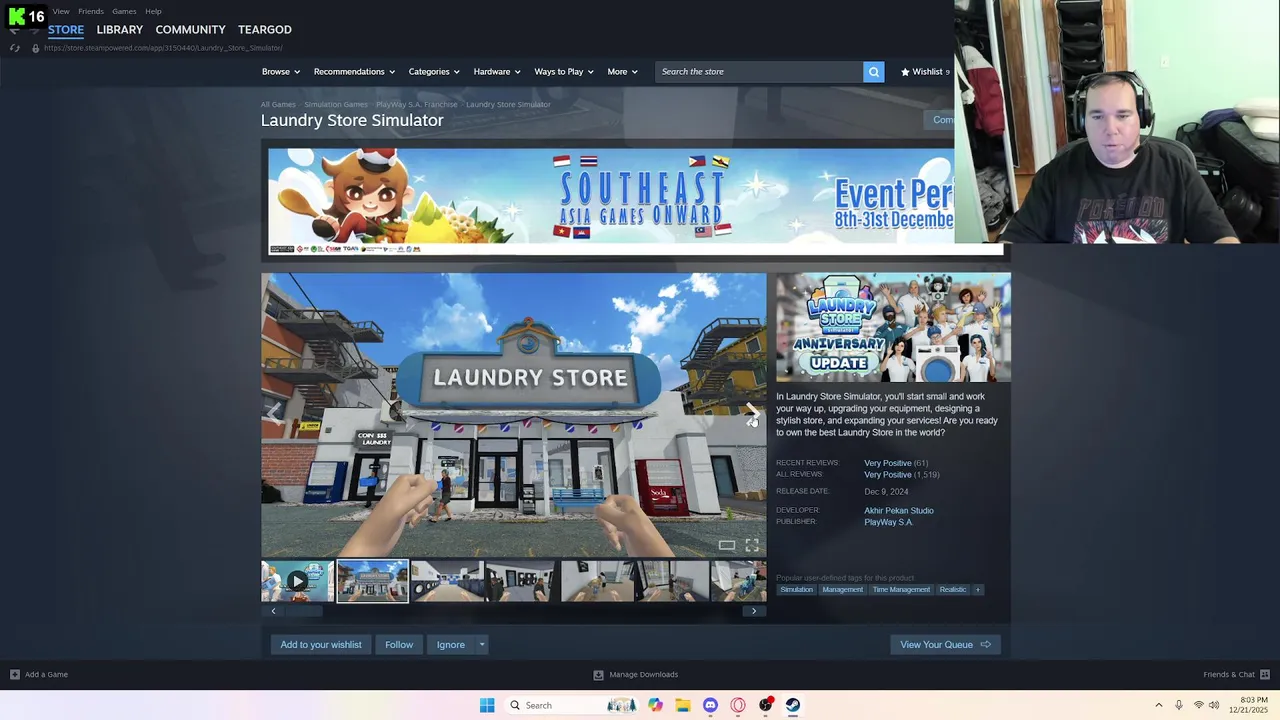Open the Windows Start menu
The width and height of the screenshot is (1280, 720).
(x=487, y=705)
